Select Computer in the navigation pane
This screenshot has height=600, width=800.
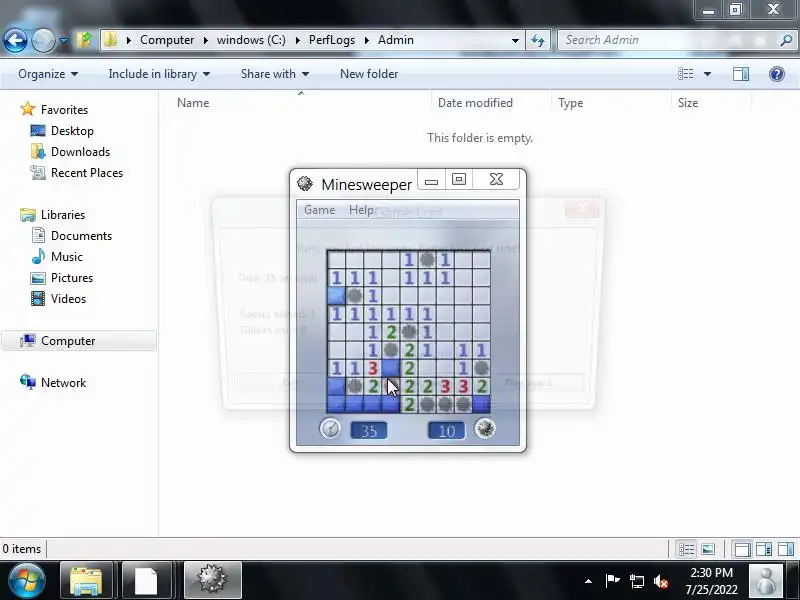click(68, 340)
